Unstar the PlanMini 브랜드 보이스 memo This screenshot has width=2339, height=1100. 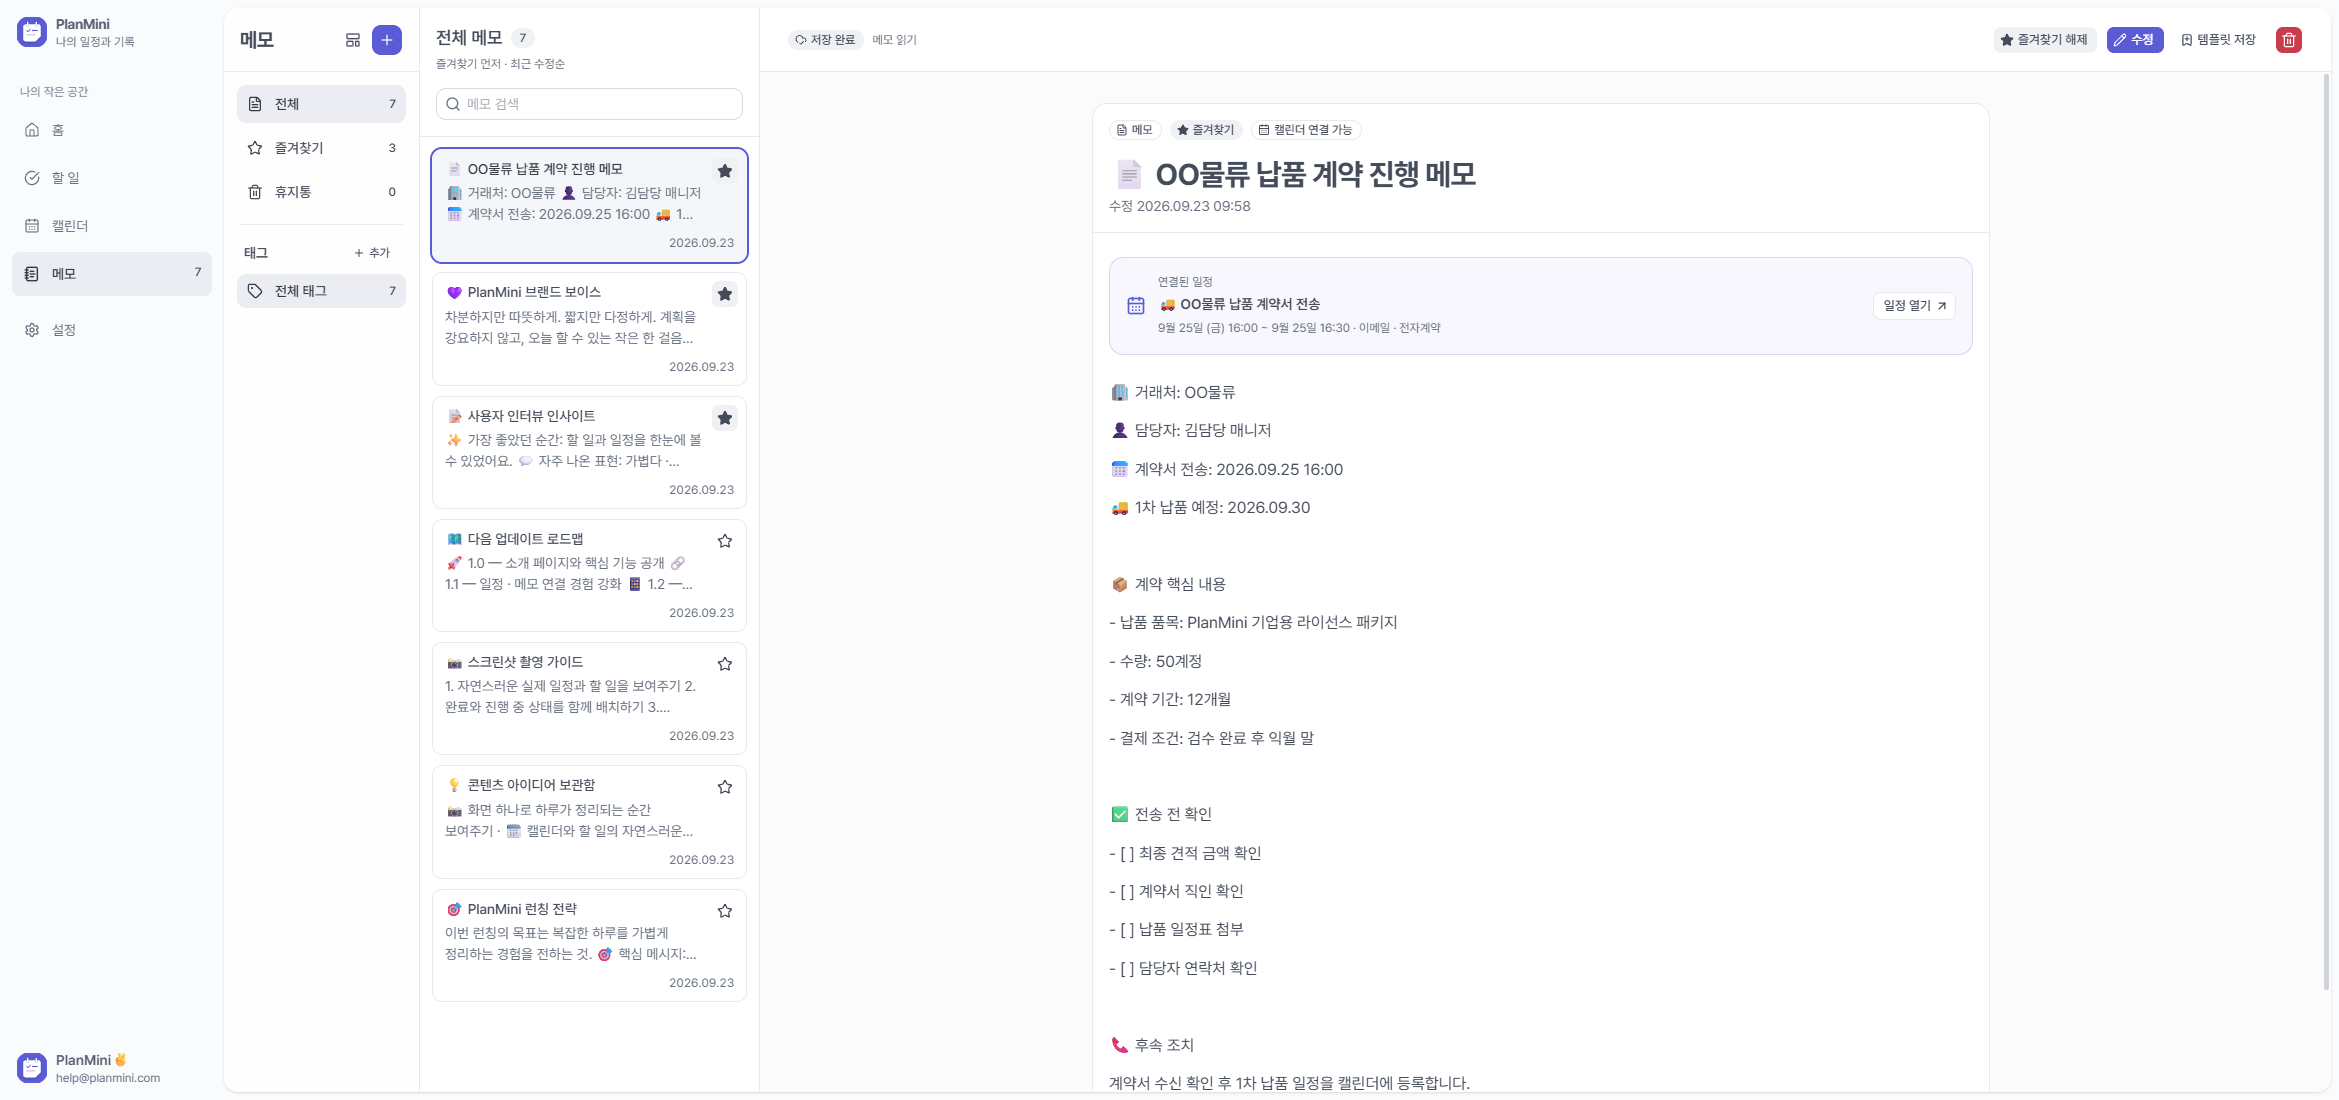725,294
